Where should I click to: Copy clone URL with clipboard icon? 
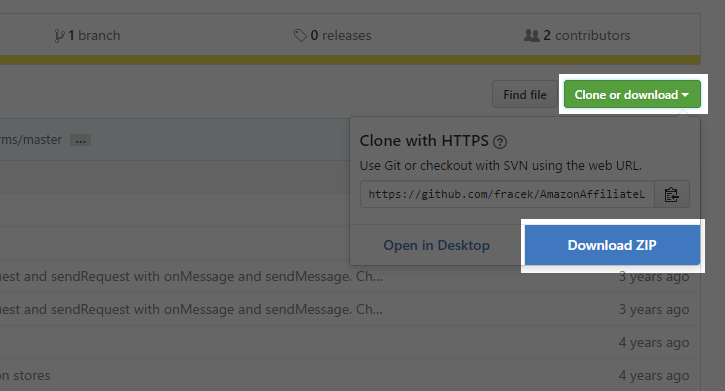[x=671, y=195]
